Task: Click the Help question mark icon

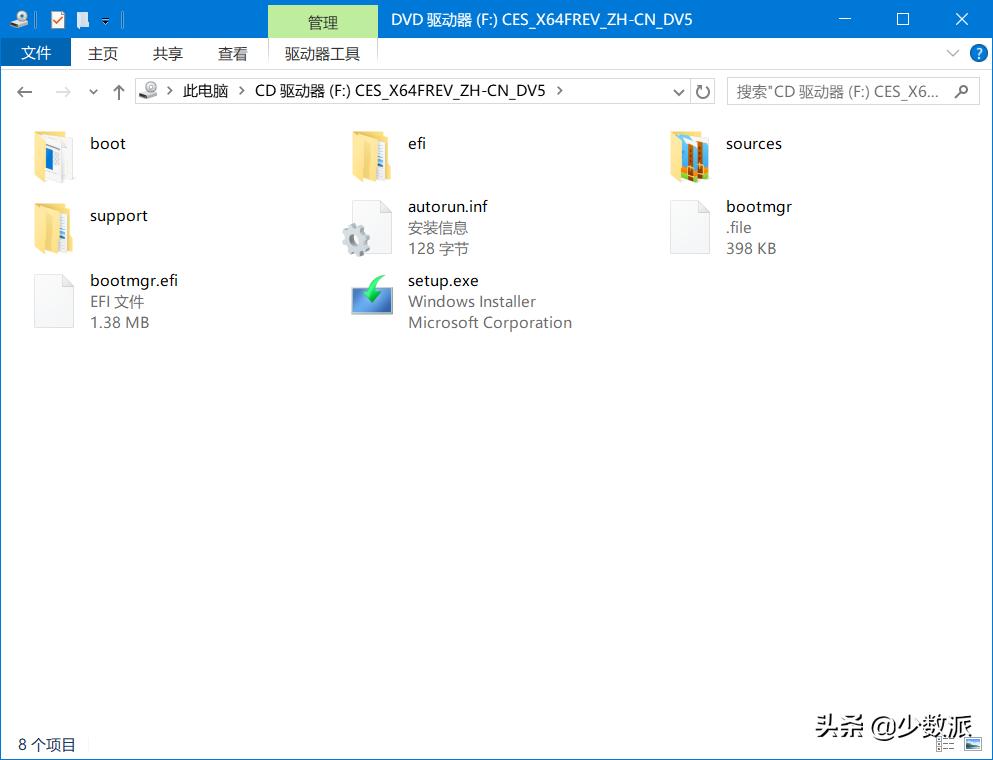Action: pos(978,54)
